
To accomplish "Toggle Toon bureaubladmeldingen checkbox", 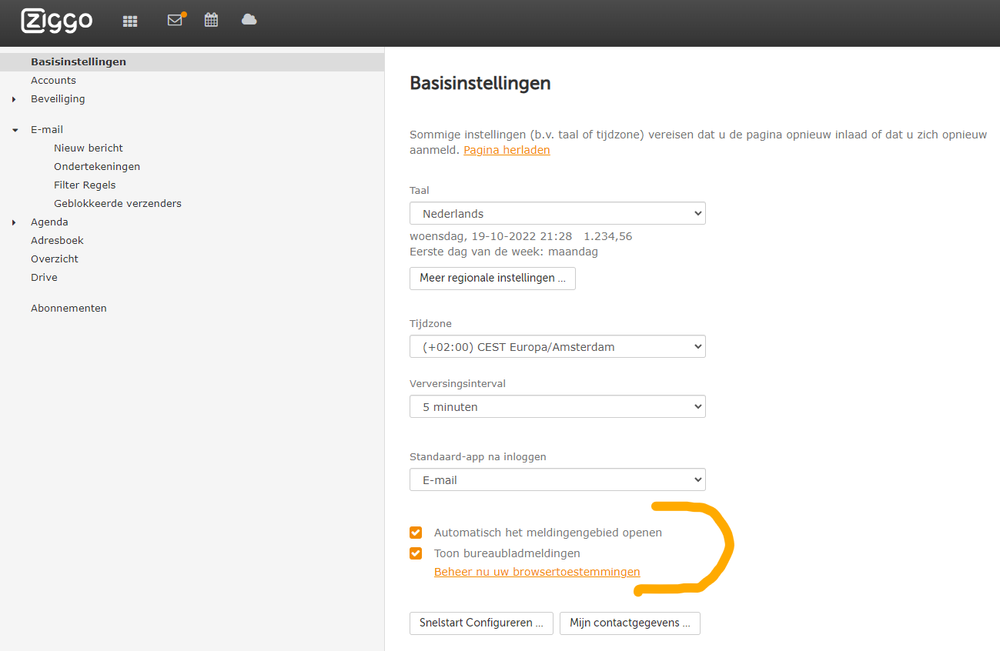I will tap(416, 553).
